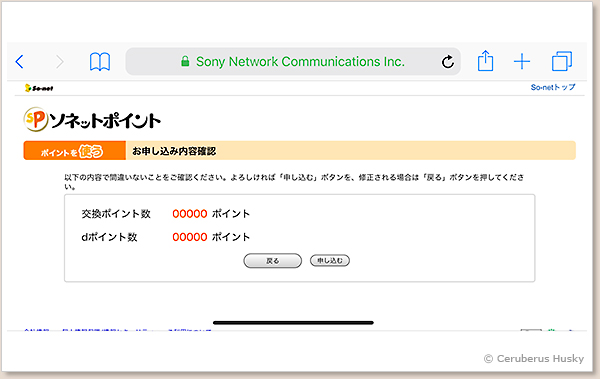
Task: Click the 申し込む button
Action: coord(330,261)
